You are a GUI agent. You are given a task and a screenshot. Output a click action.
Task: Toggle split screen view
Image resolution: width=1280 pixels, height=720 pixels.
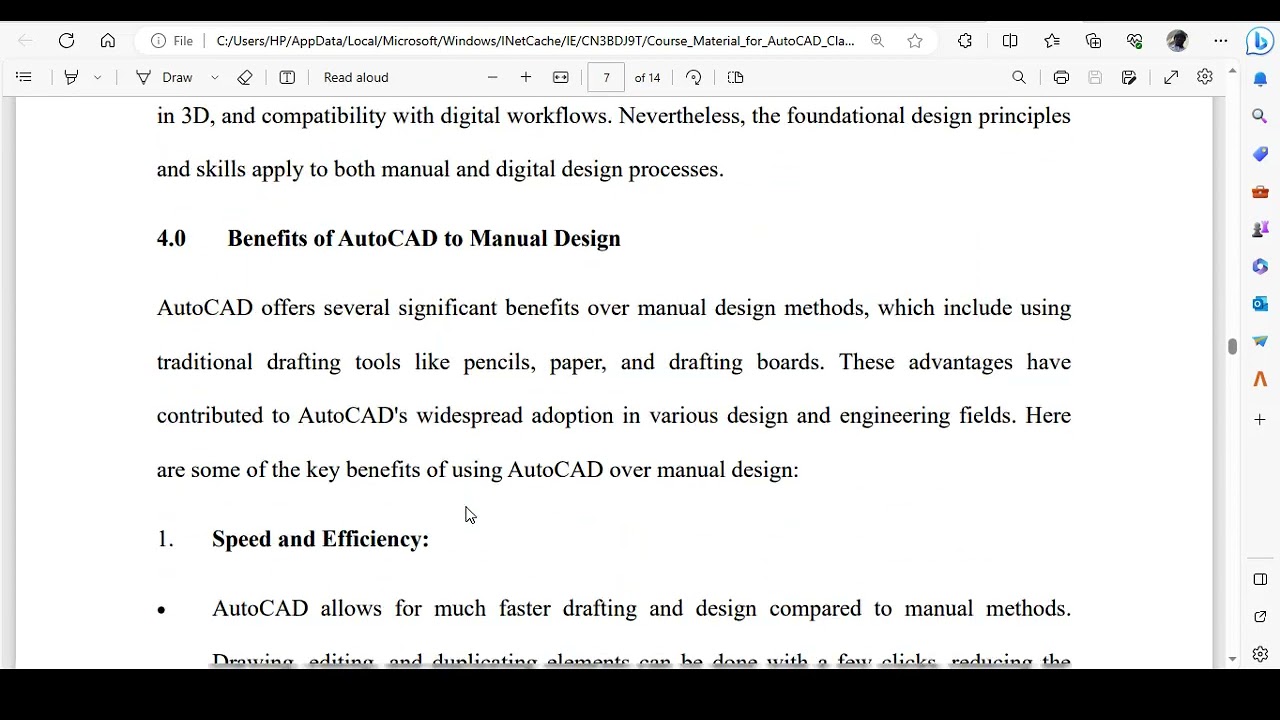tap(1010, 41)
